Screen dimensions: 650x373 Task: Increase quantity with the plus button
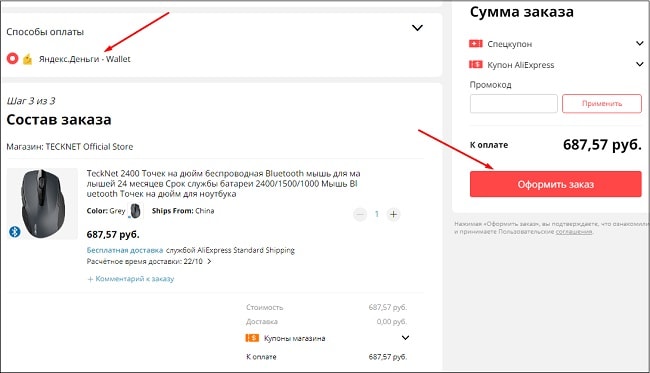click(x=393, y=214)
